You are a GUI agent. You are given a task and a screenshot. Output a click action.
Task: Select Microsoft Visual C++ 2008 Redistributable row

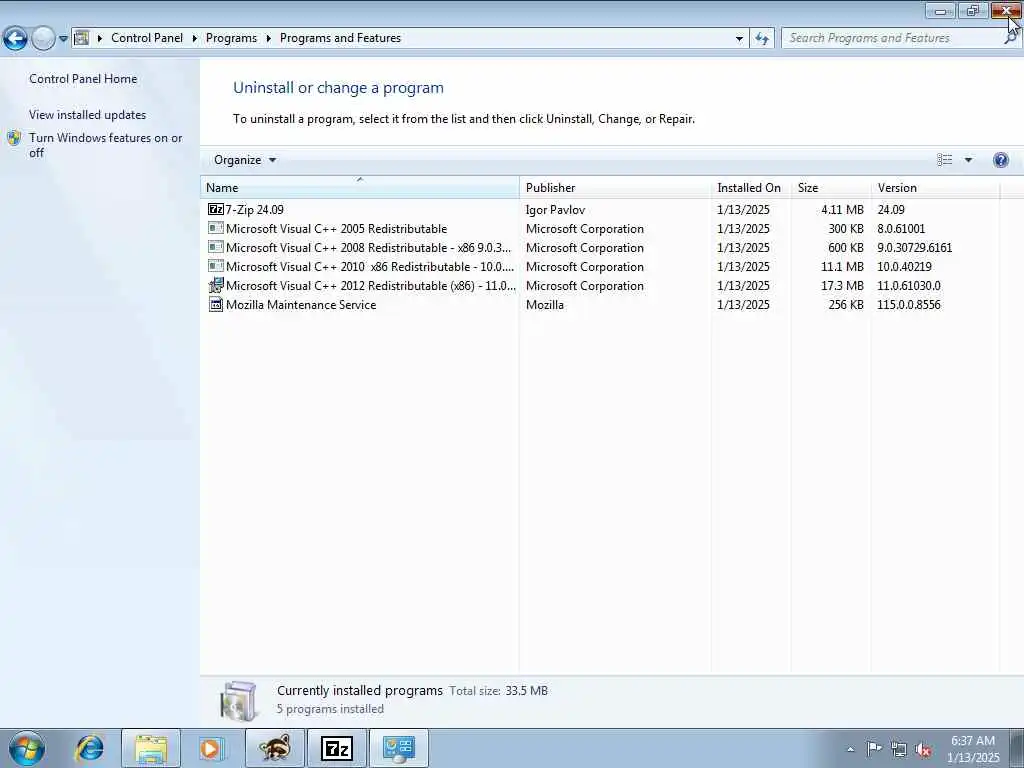coord(601,248)
